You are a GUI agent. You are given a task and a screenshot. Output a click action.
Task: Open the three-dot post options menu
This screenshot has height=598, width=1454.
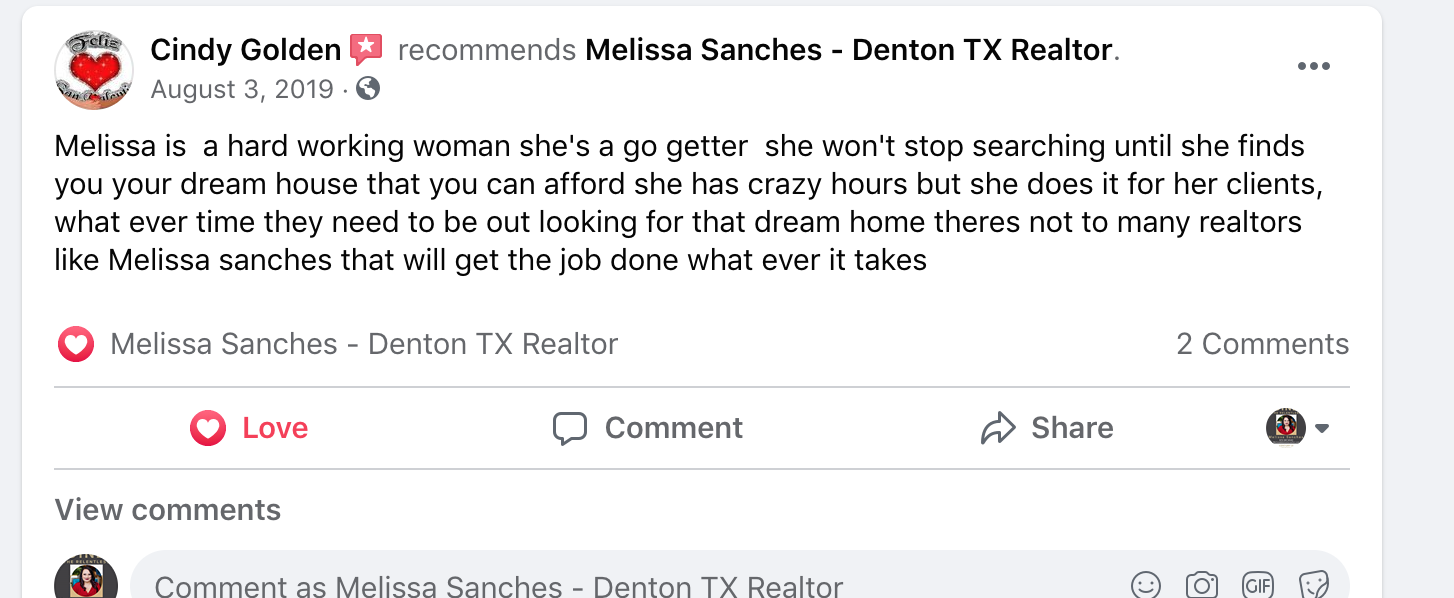(1314, 65)
